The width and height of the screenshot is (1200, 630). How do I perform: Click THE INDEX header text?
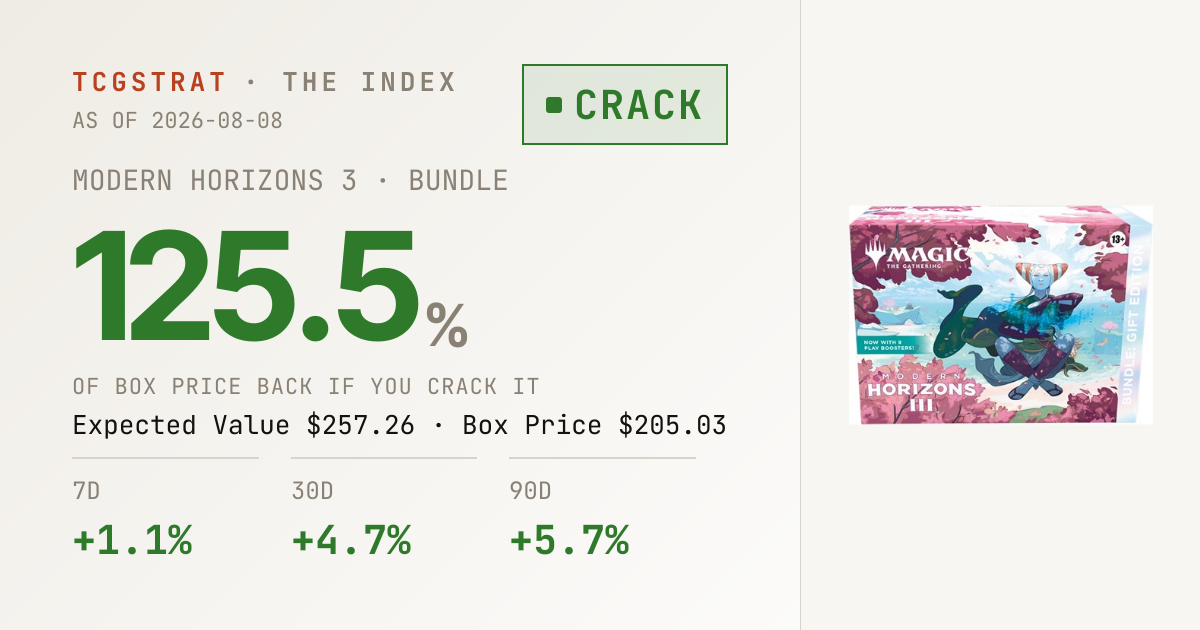click(370, 83)
